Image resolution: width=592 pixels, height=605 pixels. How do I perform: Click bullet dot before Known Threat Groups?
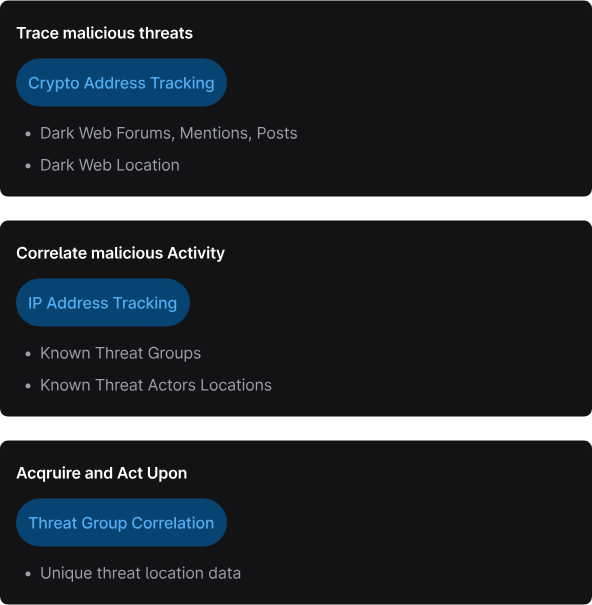point(28,354)
